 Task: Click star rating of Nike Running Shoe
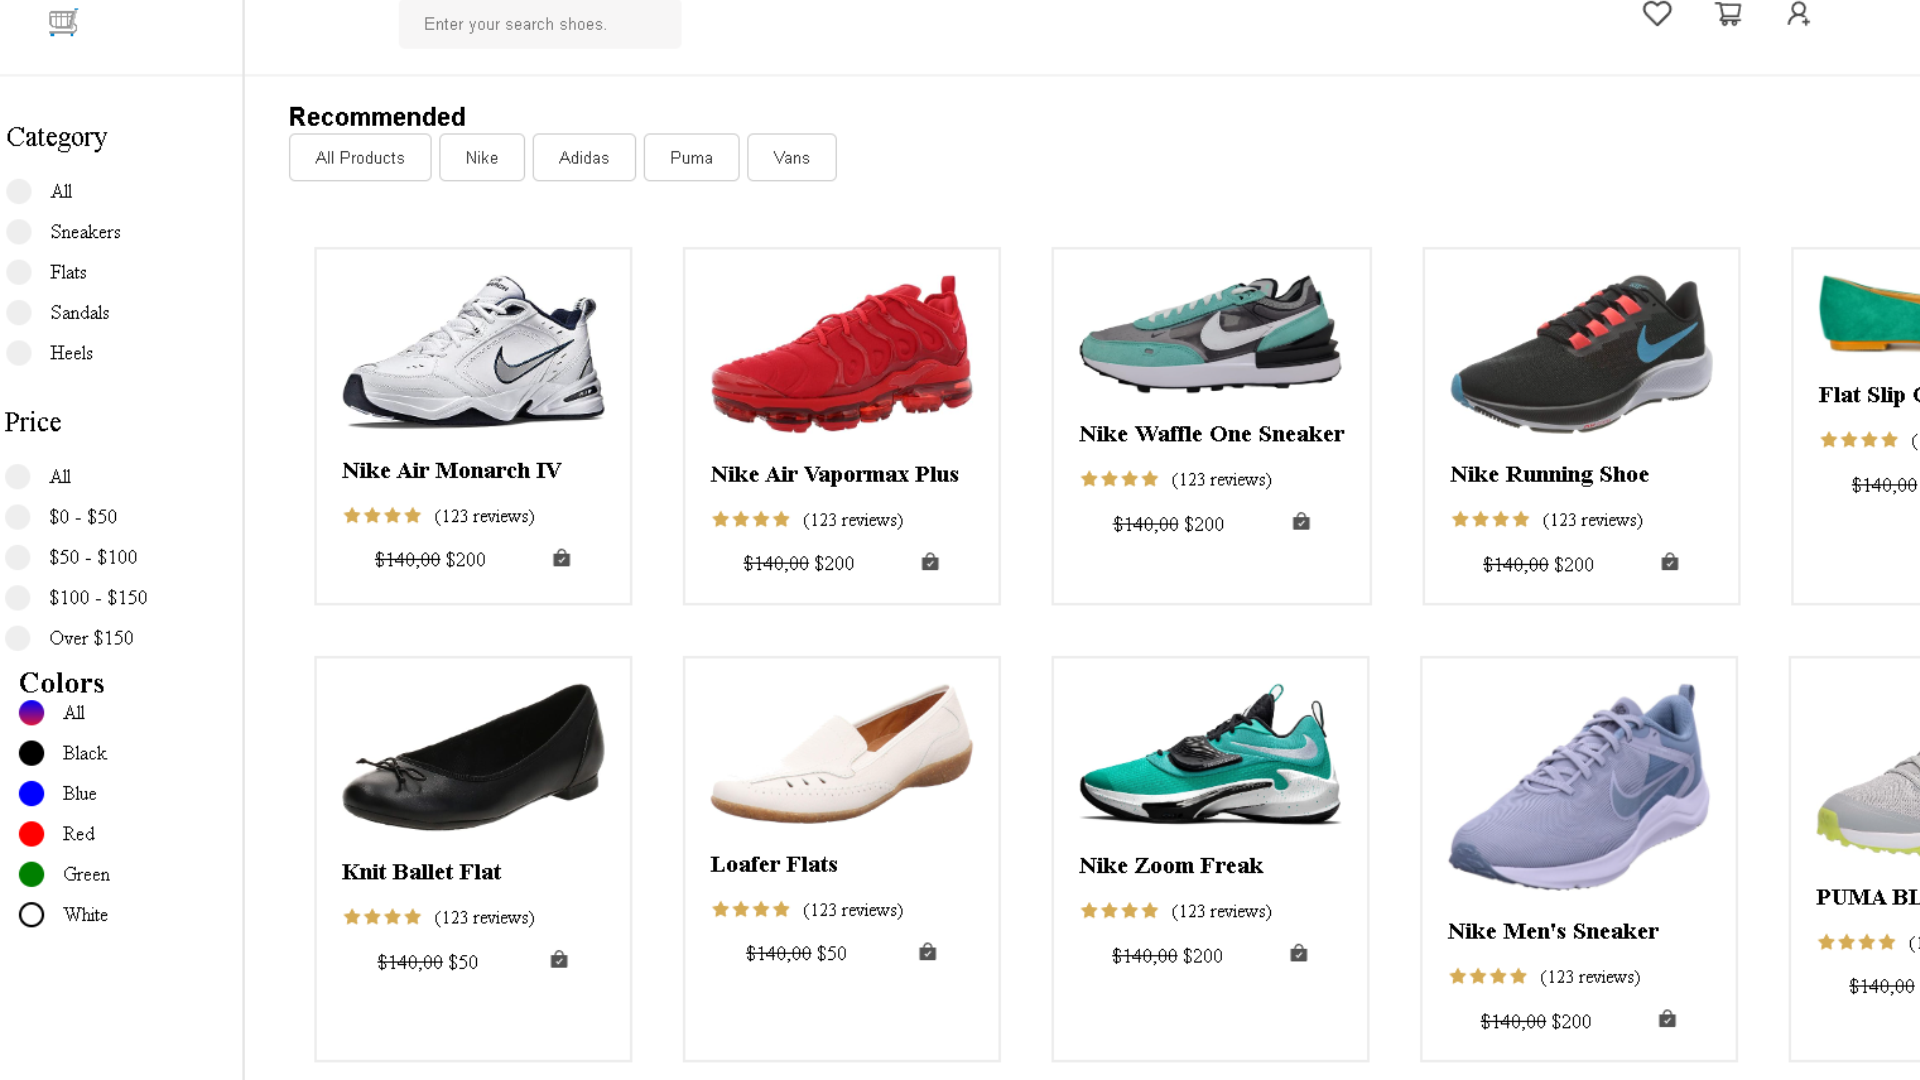[x=1491, y=520]
